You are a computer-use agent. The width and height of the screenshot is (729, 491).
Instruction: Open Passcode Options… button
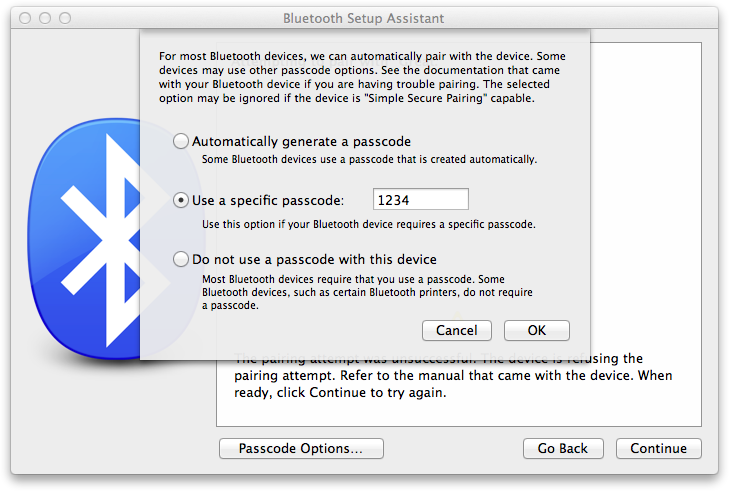click(x=301, y=448)
